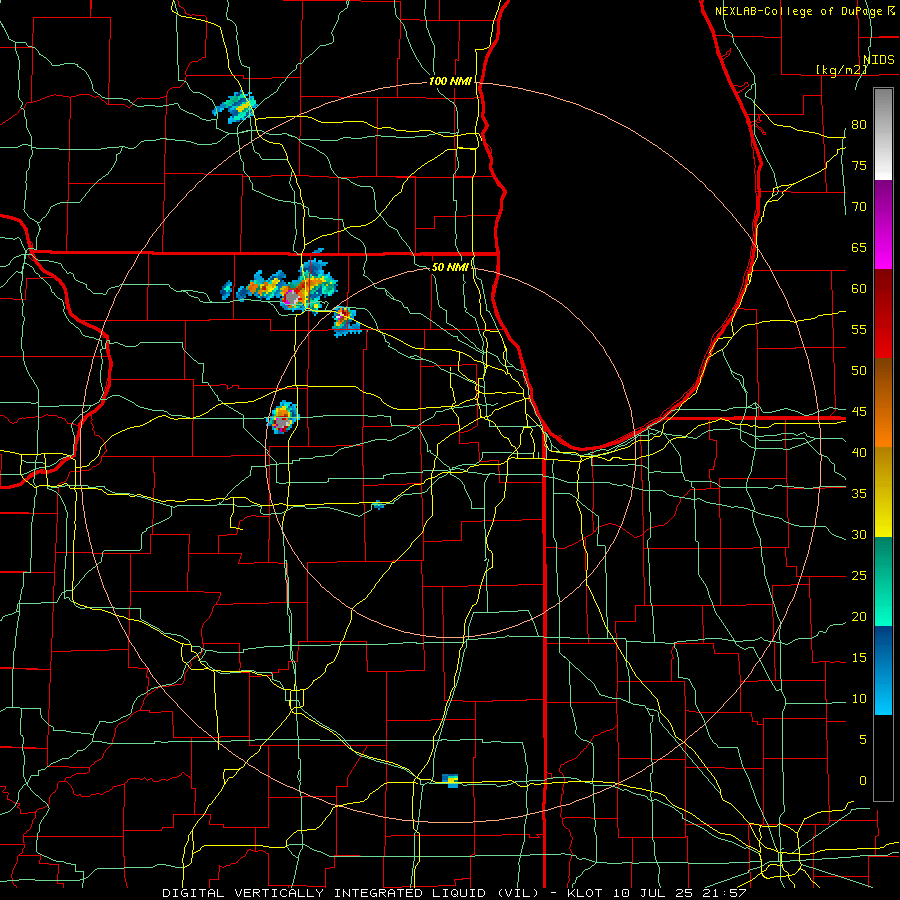Click the scale value 40
Image resolution: width=900 pixels, height=900 pixels.
[x=859, y=453]
